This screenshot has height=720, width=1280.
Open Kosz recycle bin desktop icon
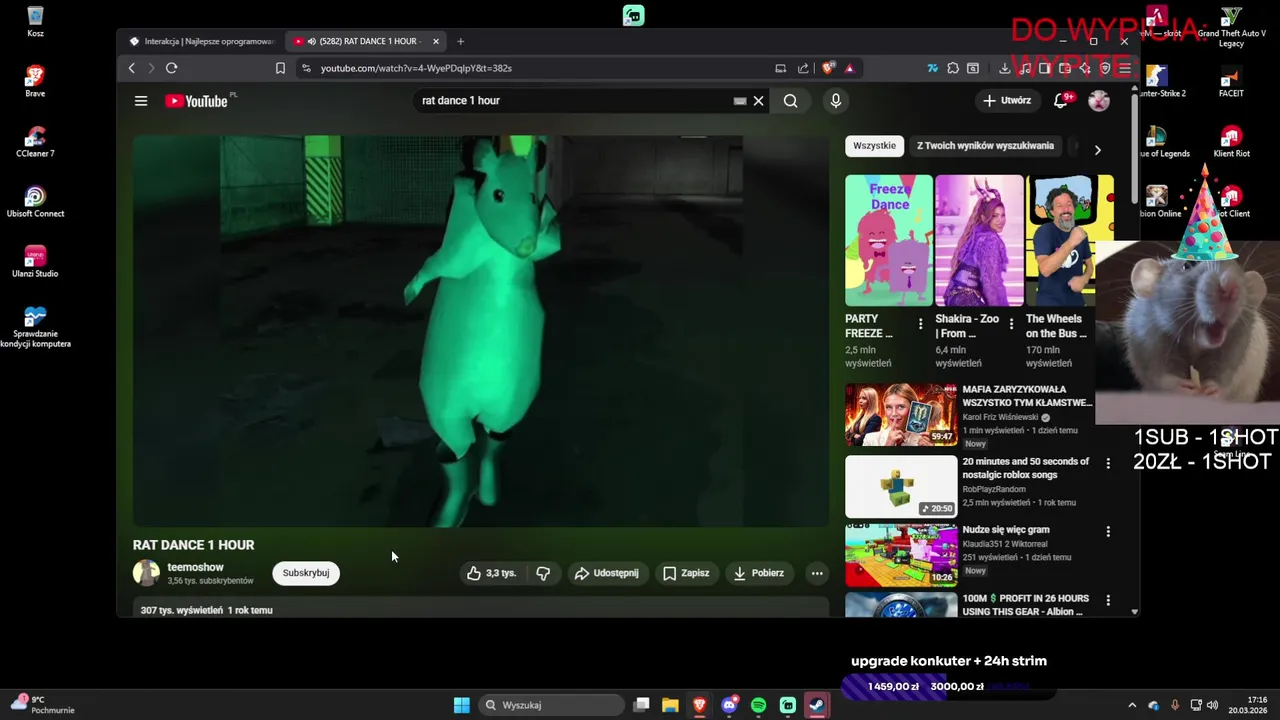coord(35,22)
